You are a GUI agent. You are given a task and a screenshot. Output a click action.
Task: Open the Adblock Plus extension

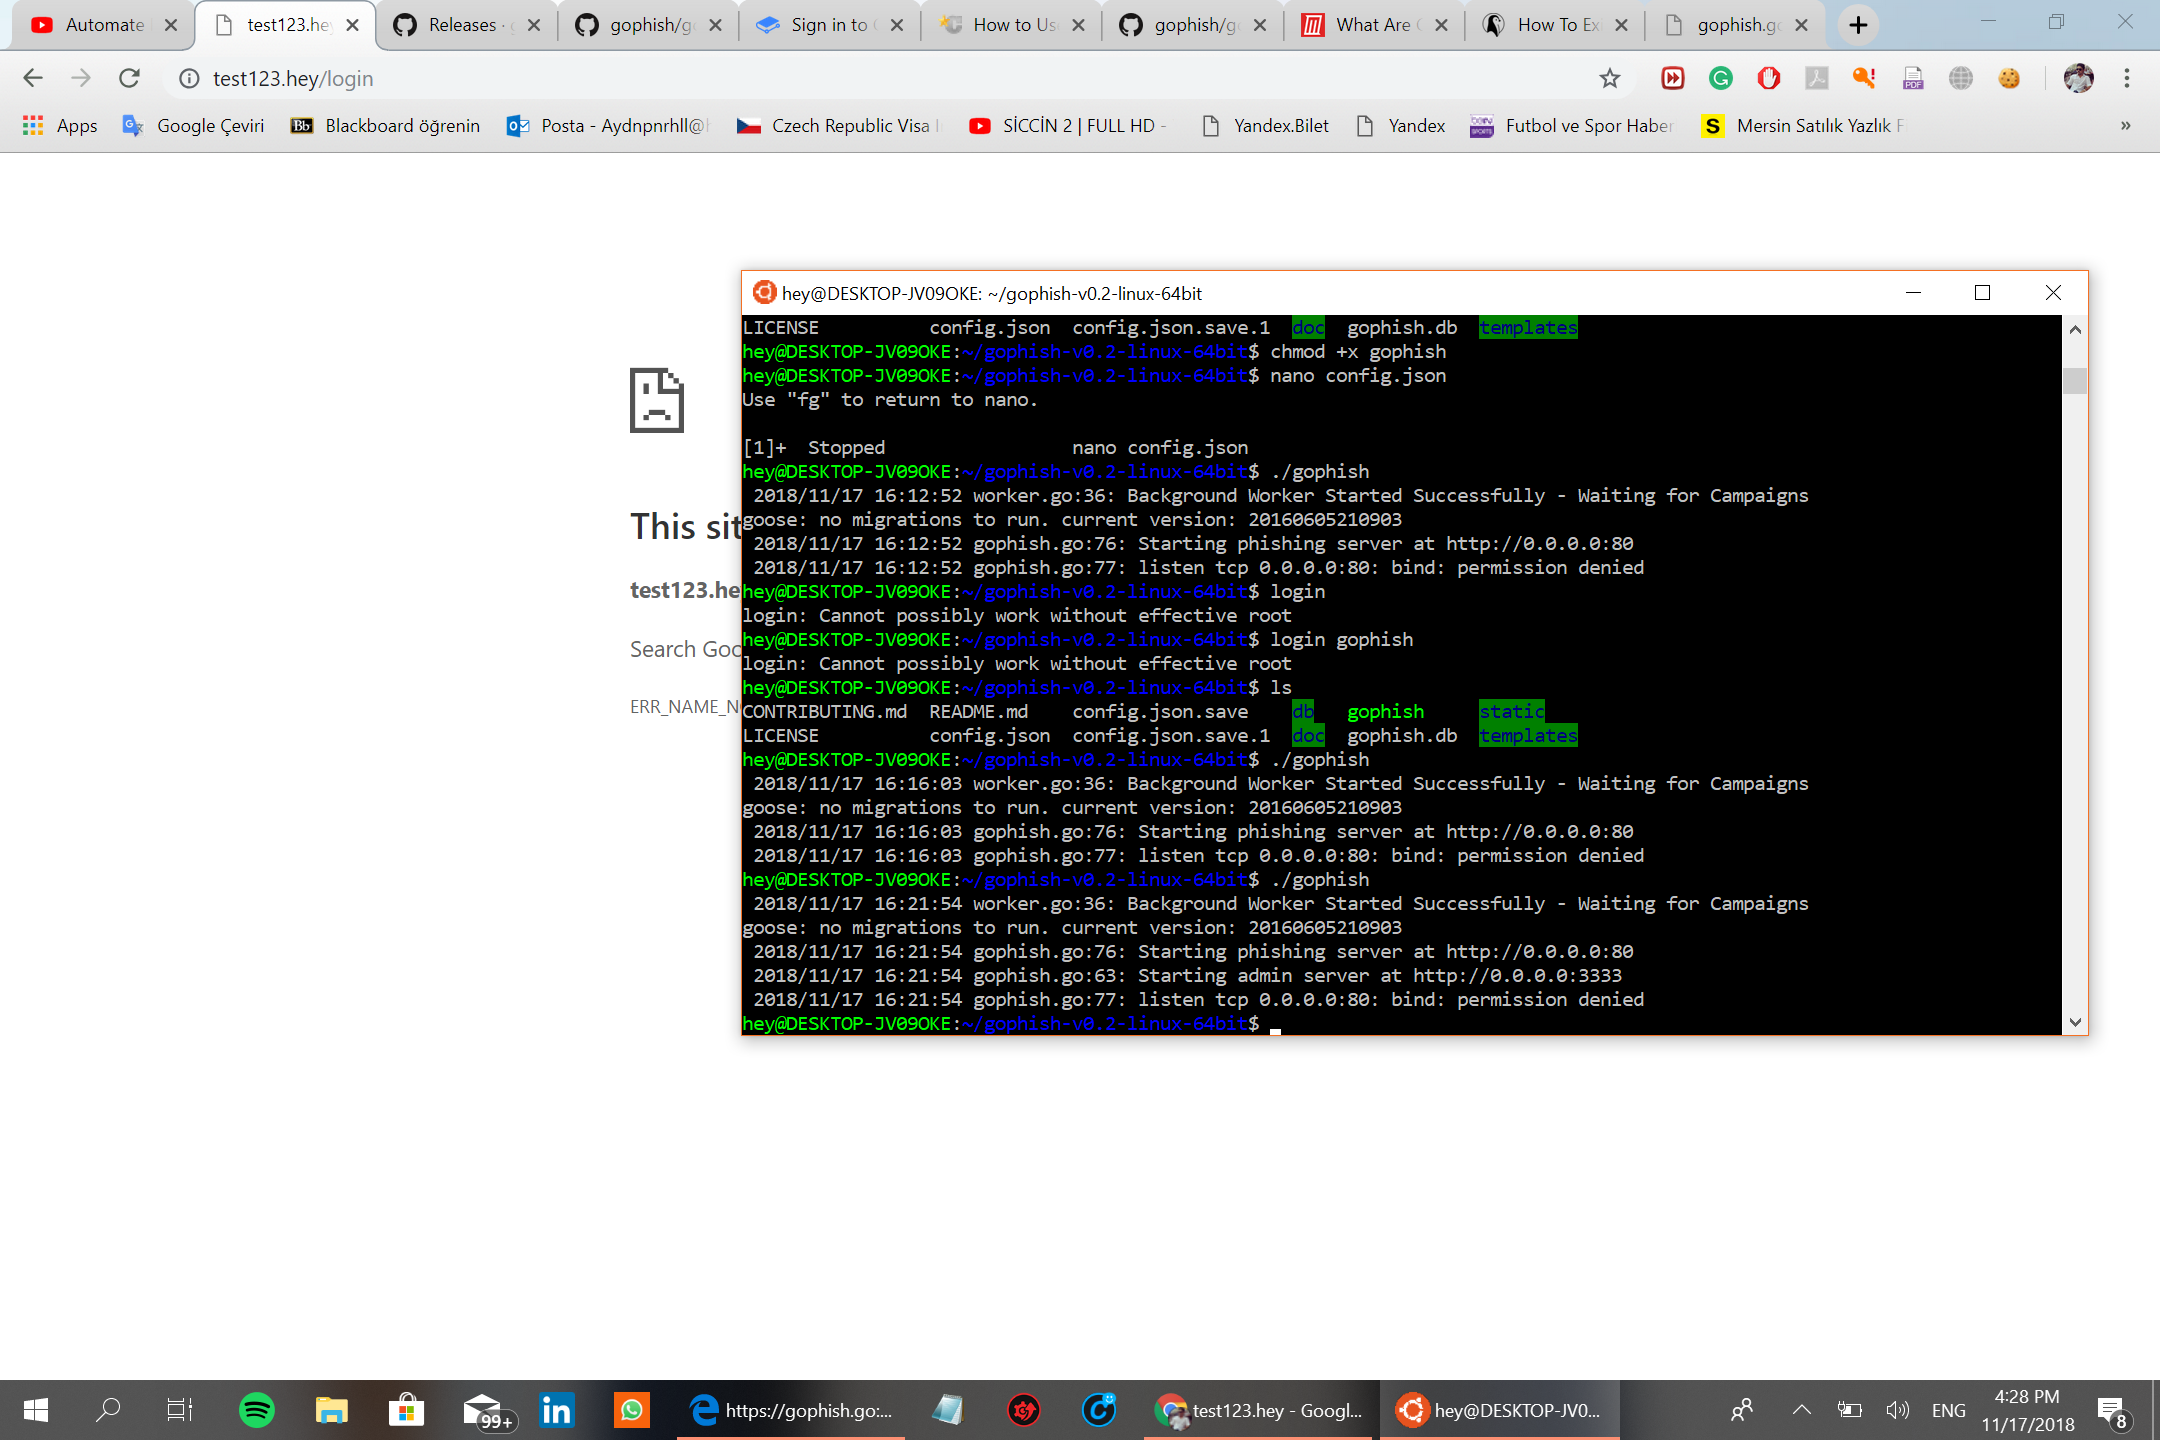pos(1770,78)
